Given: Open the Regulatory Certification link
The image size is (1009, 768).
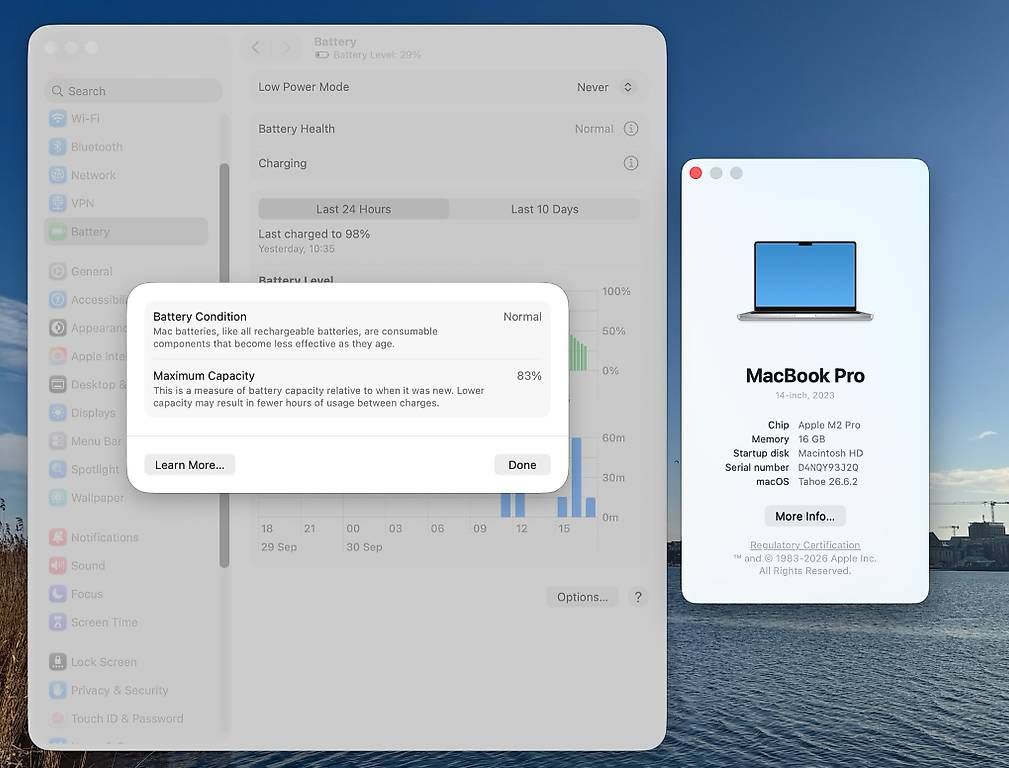Looking at the screenshot, I should click(x=804, y=545).
